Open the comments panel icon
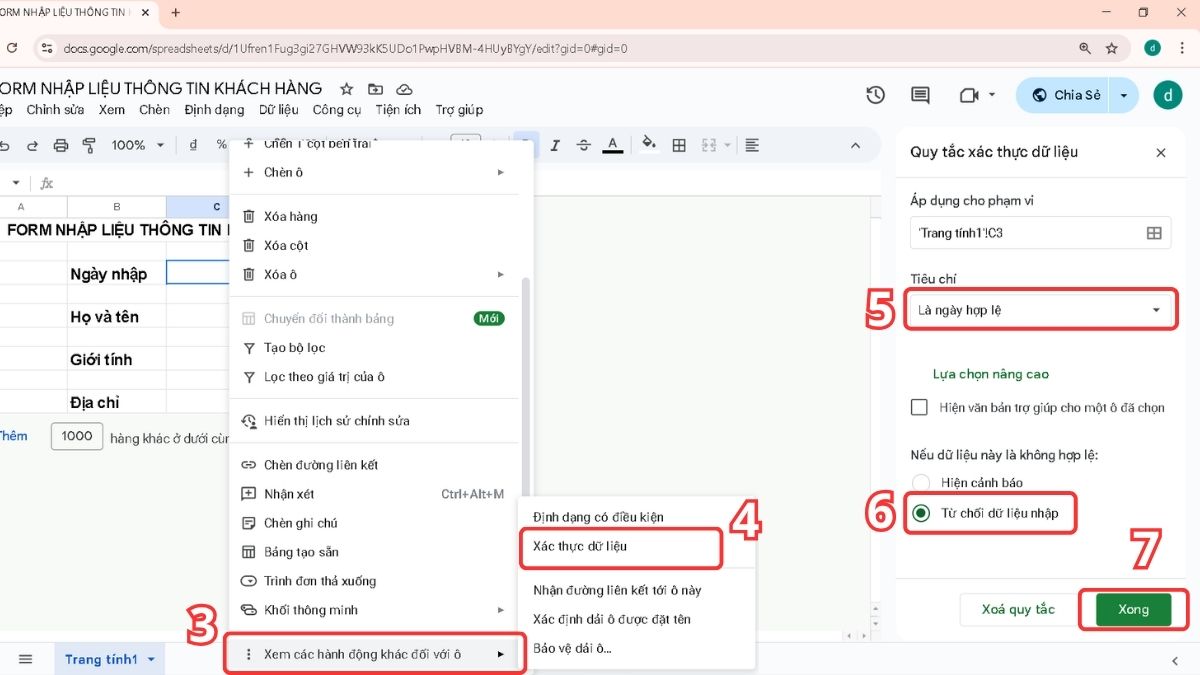The width and height of the screenshot is (1200, 675). (920, 95)
